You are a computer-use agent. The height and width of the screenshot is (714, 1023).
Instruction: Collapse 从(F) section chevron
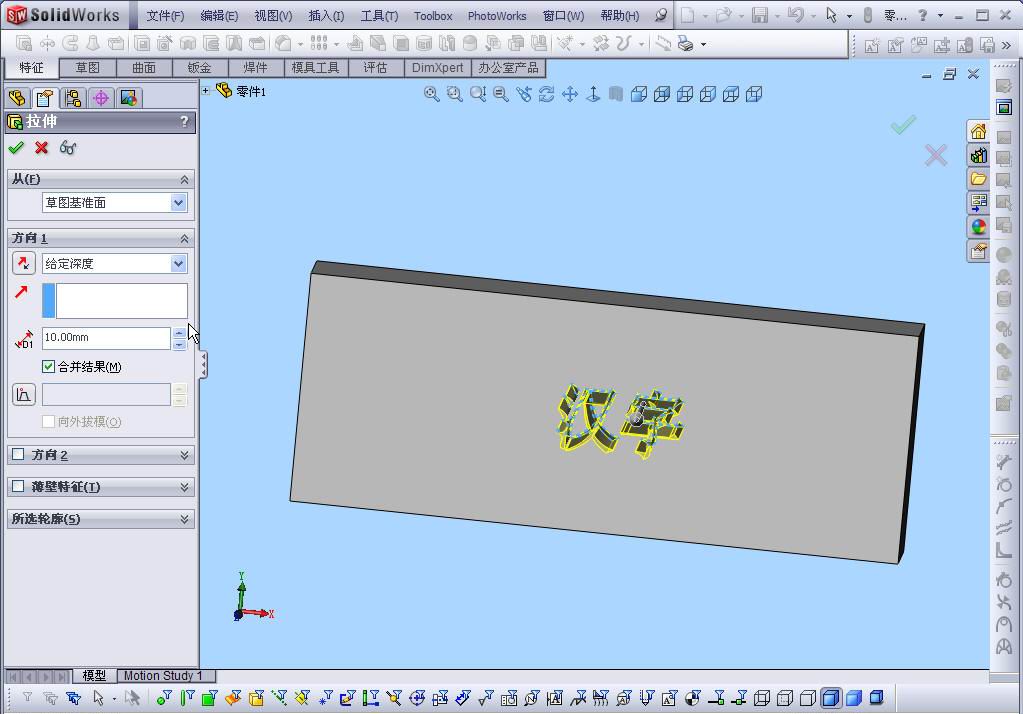pyautogui.click(x=185, y=179)
